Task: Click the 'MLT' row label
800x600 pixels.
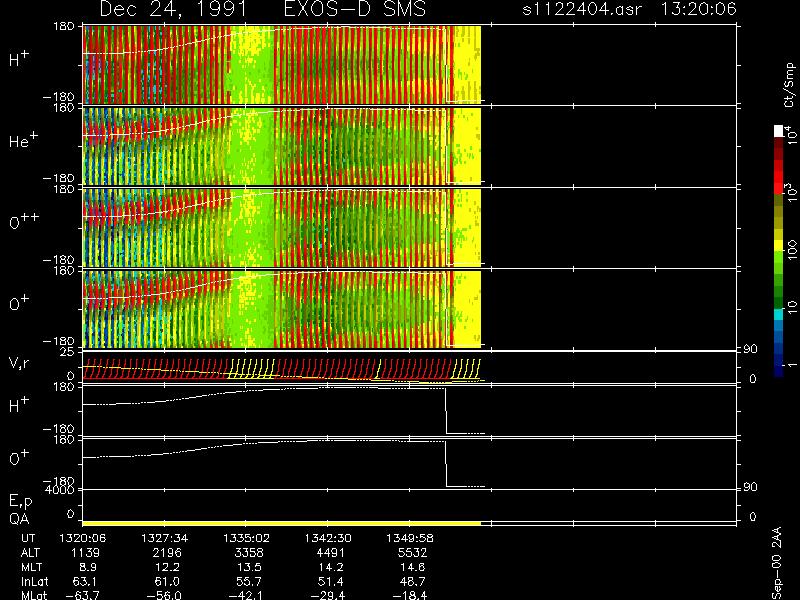Action: tap(31, 567)
